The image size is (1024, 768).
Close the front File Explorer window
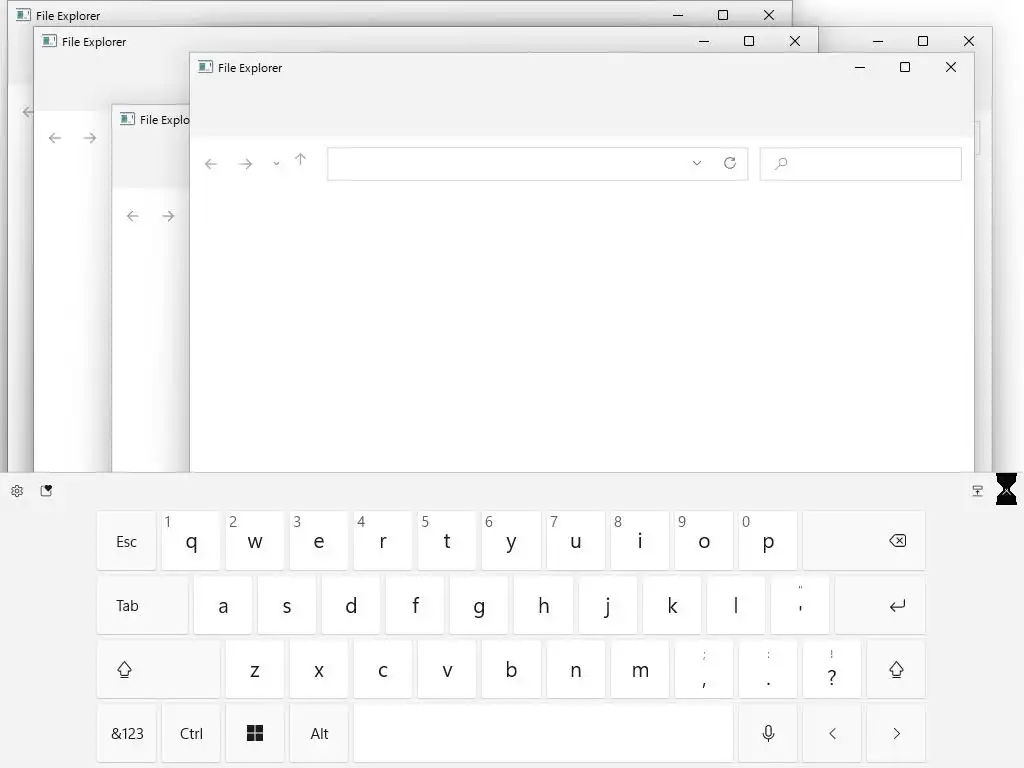point(951,67)
